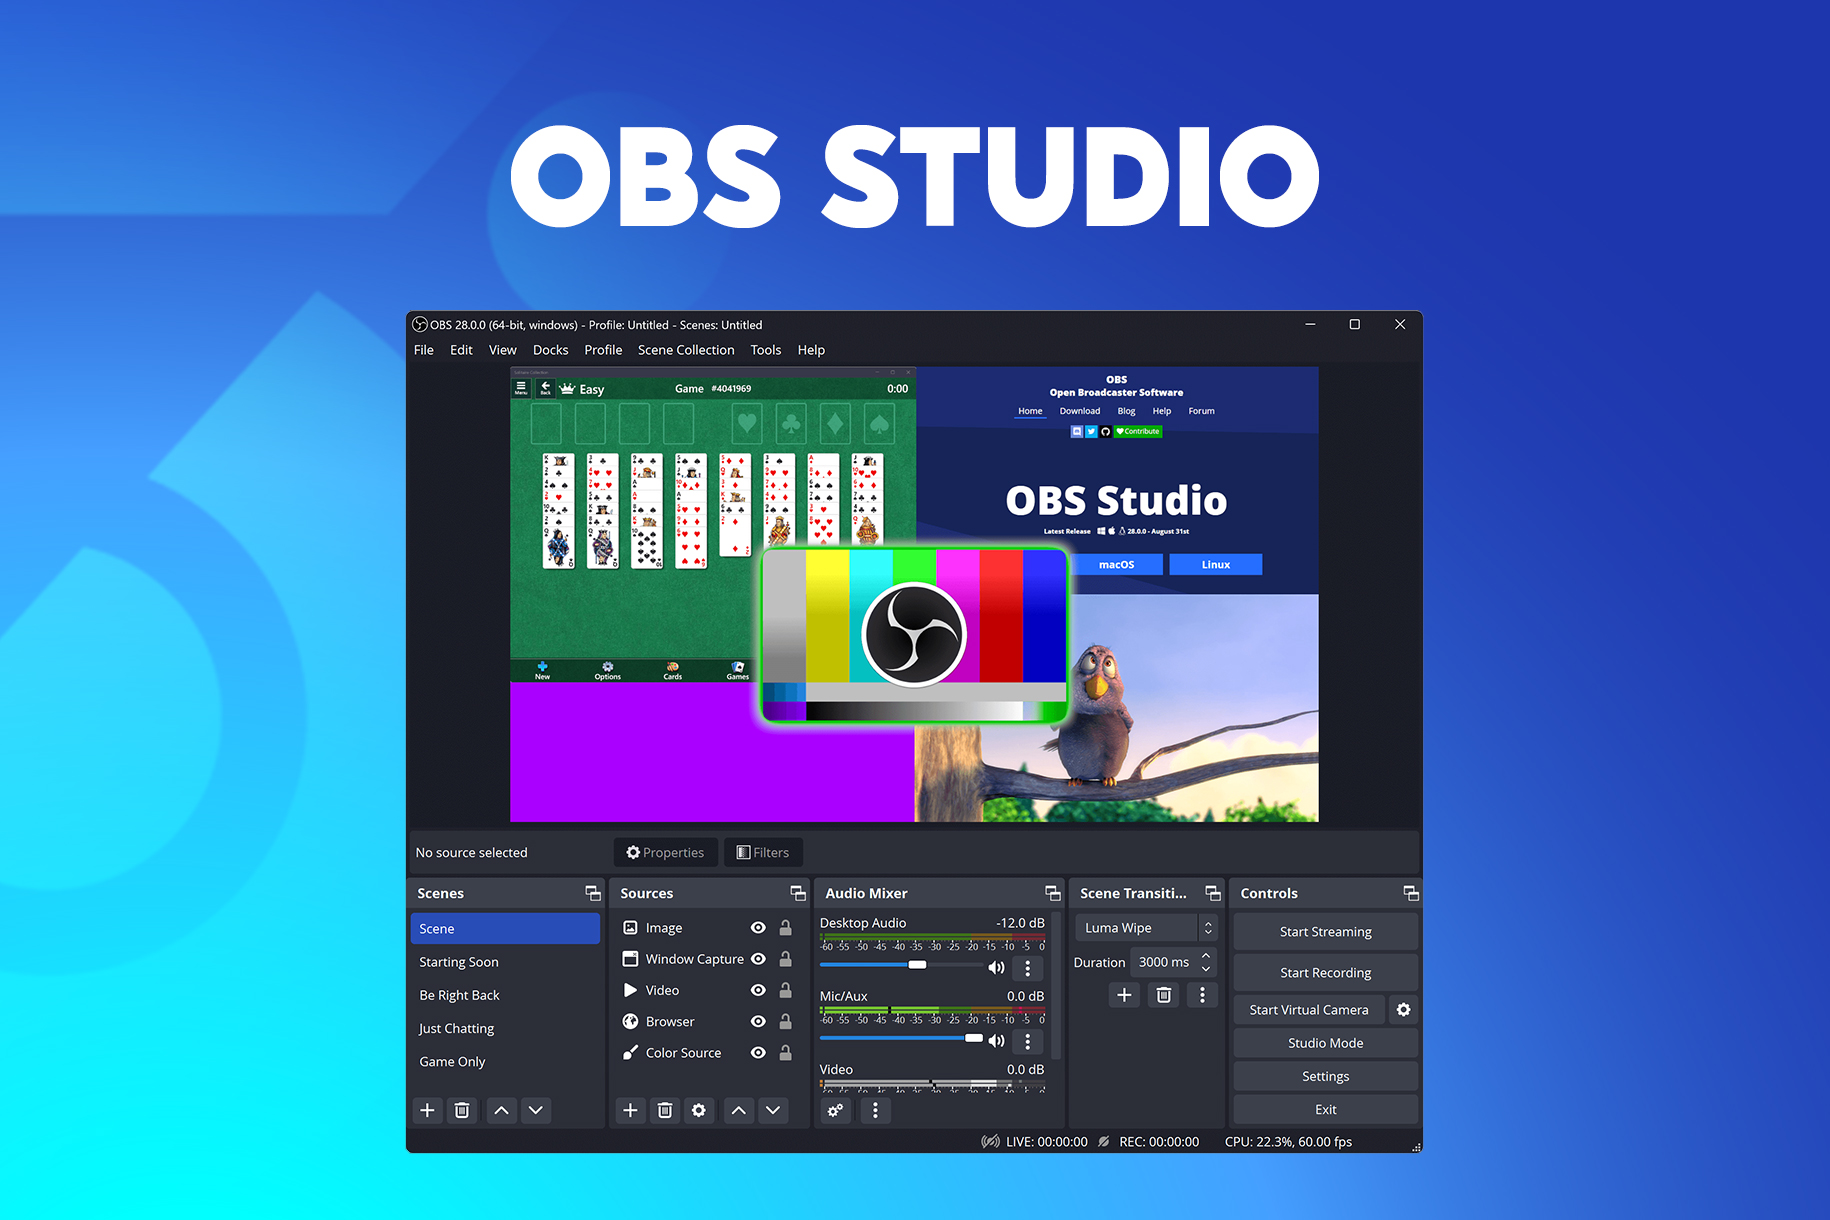Open source Filters button
1830x1220 pixels.
point(763,852)
